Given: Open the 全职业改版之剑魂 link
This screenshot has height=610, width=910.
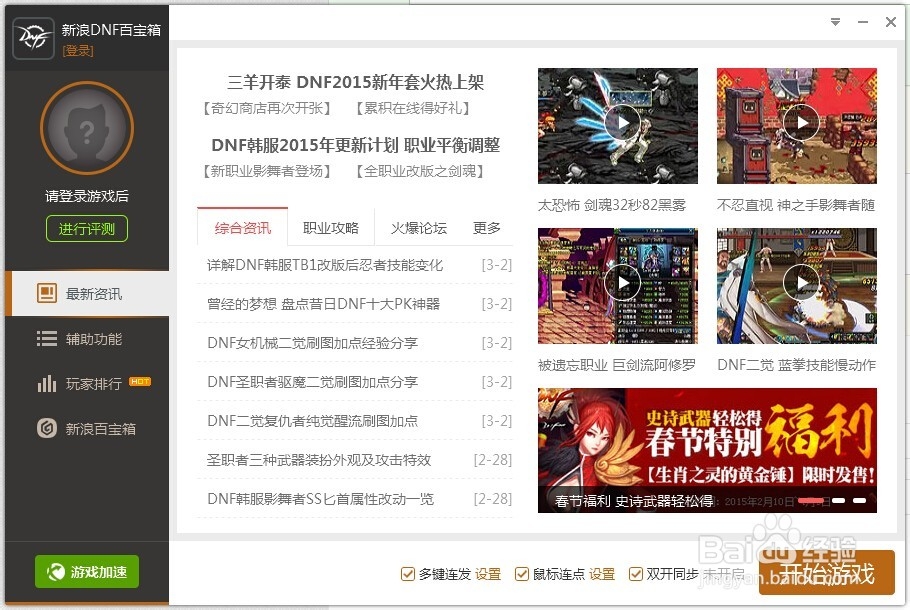Looking at the screenshot, I should 420,171.
